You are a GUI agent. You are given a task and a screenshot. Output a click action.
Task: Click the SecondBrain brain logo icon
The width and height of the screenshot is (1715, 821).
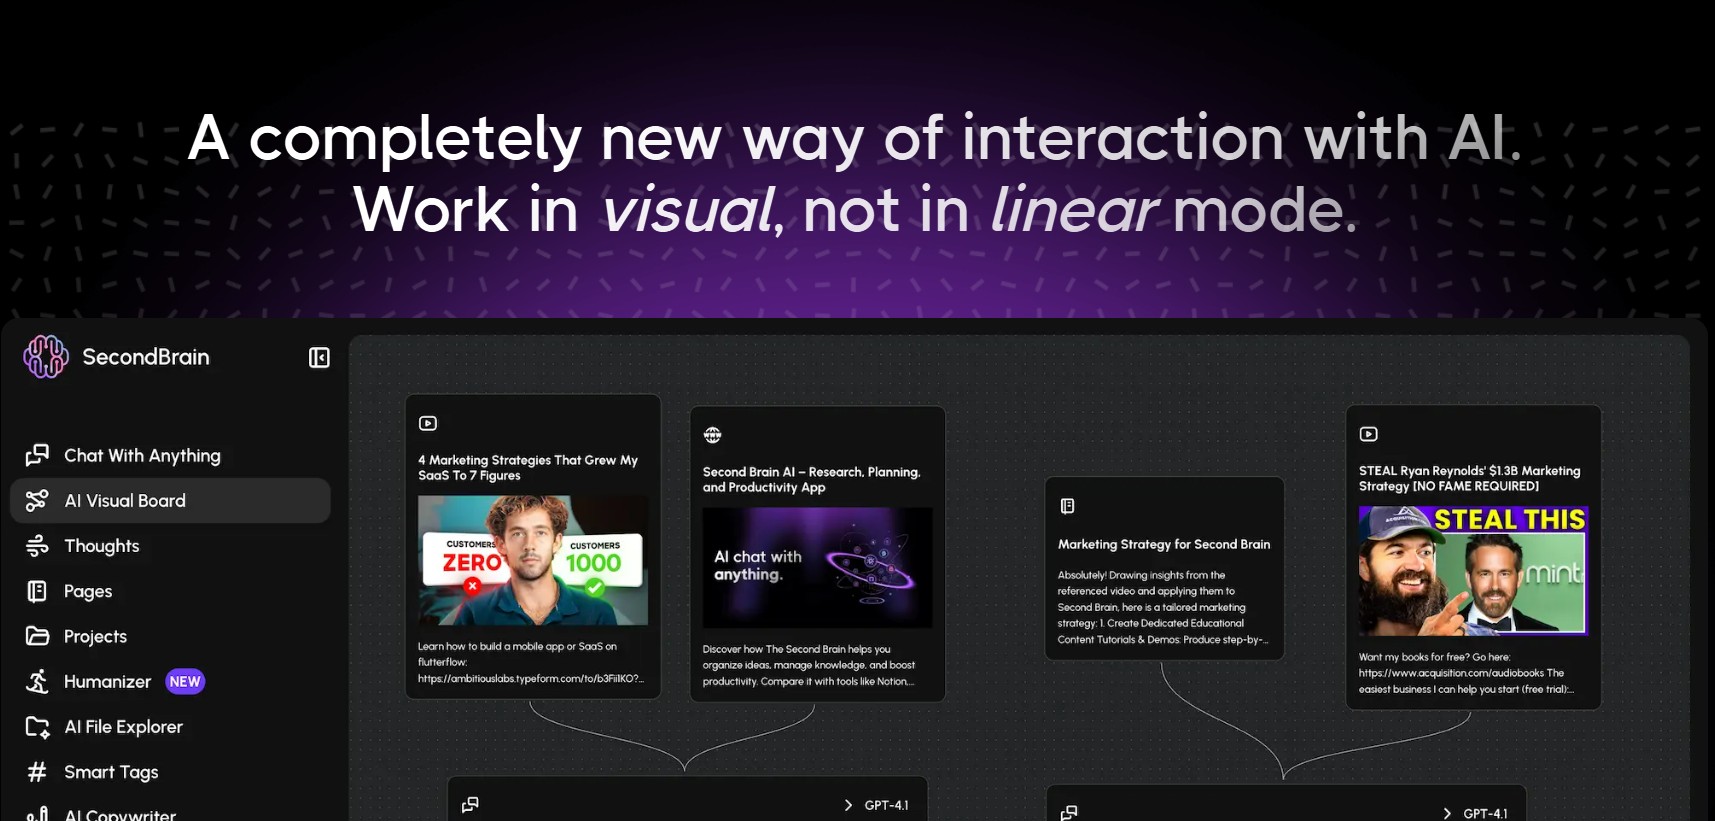[46, 357]
